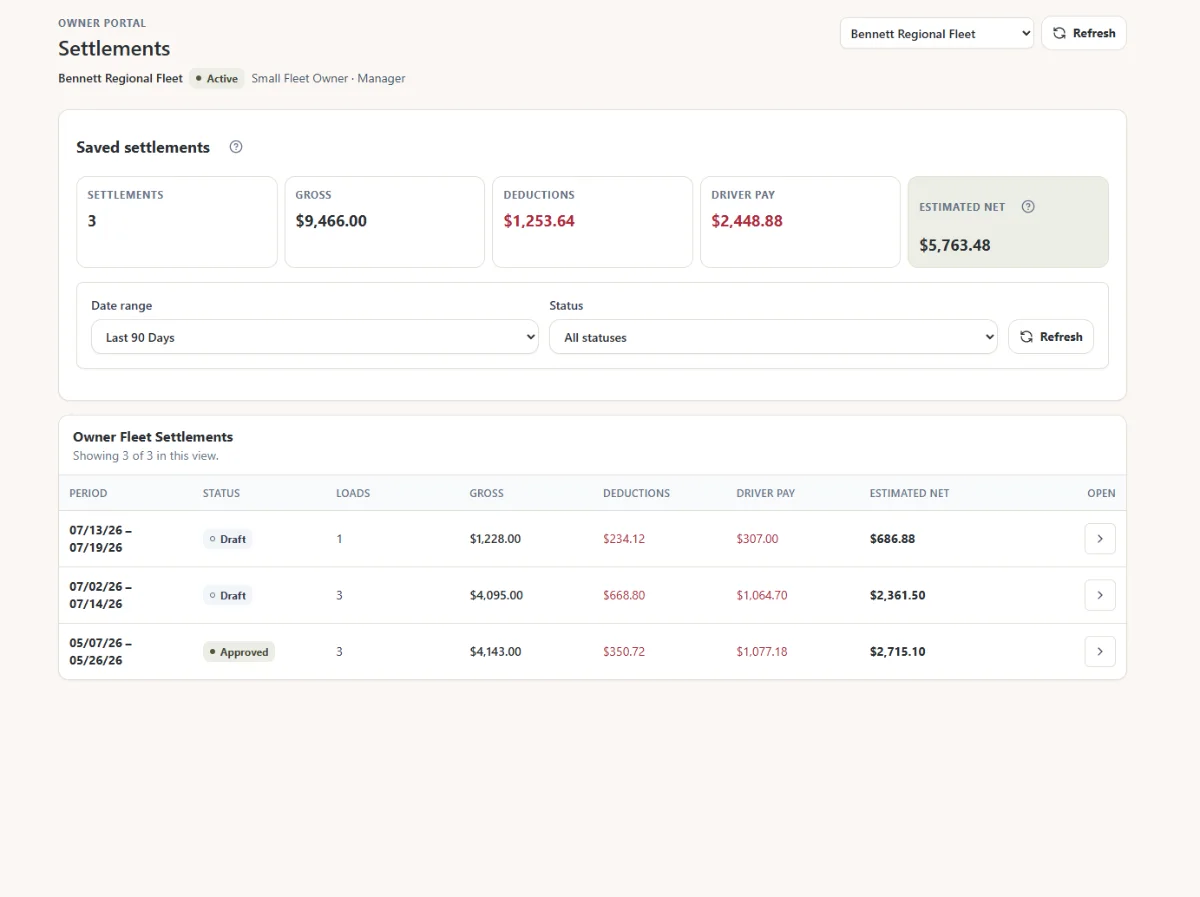Click the driver pay value $1,064.70
The width and height of the screenshot is (1200, 897).
[x=762, y=595]
